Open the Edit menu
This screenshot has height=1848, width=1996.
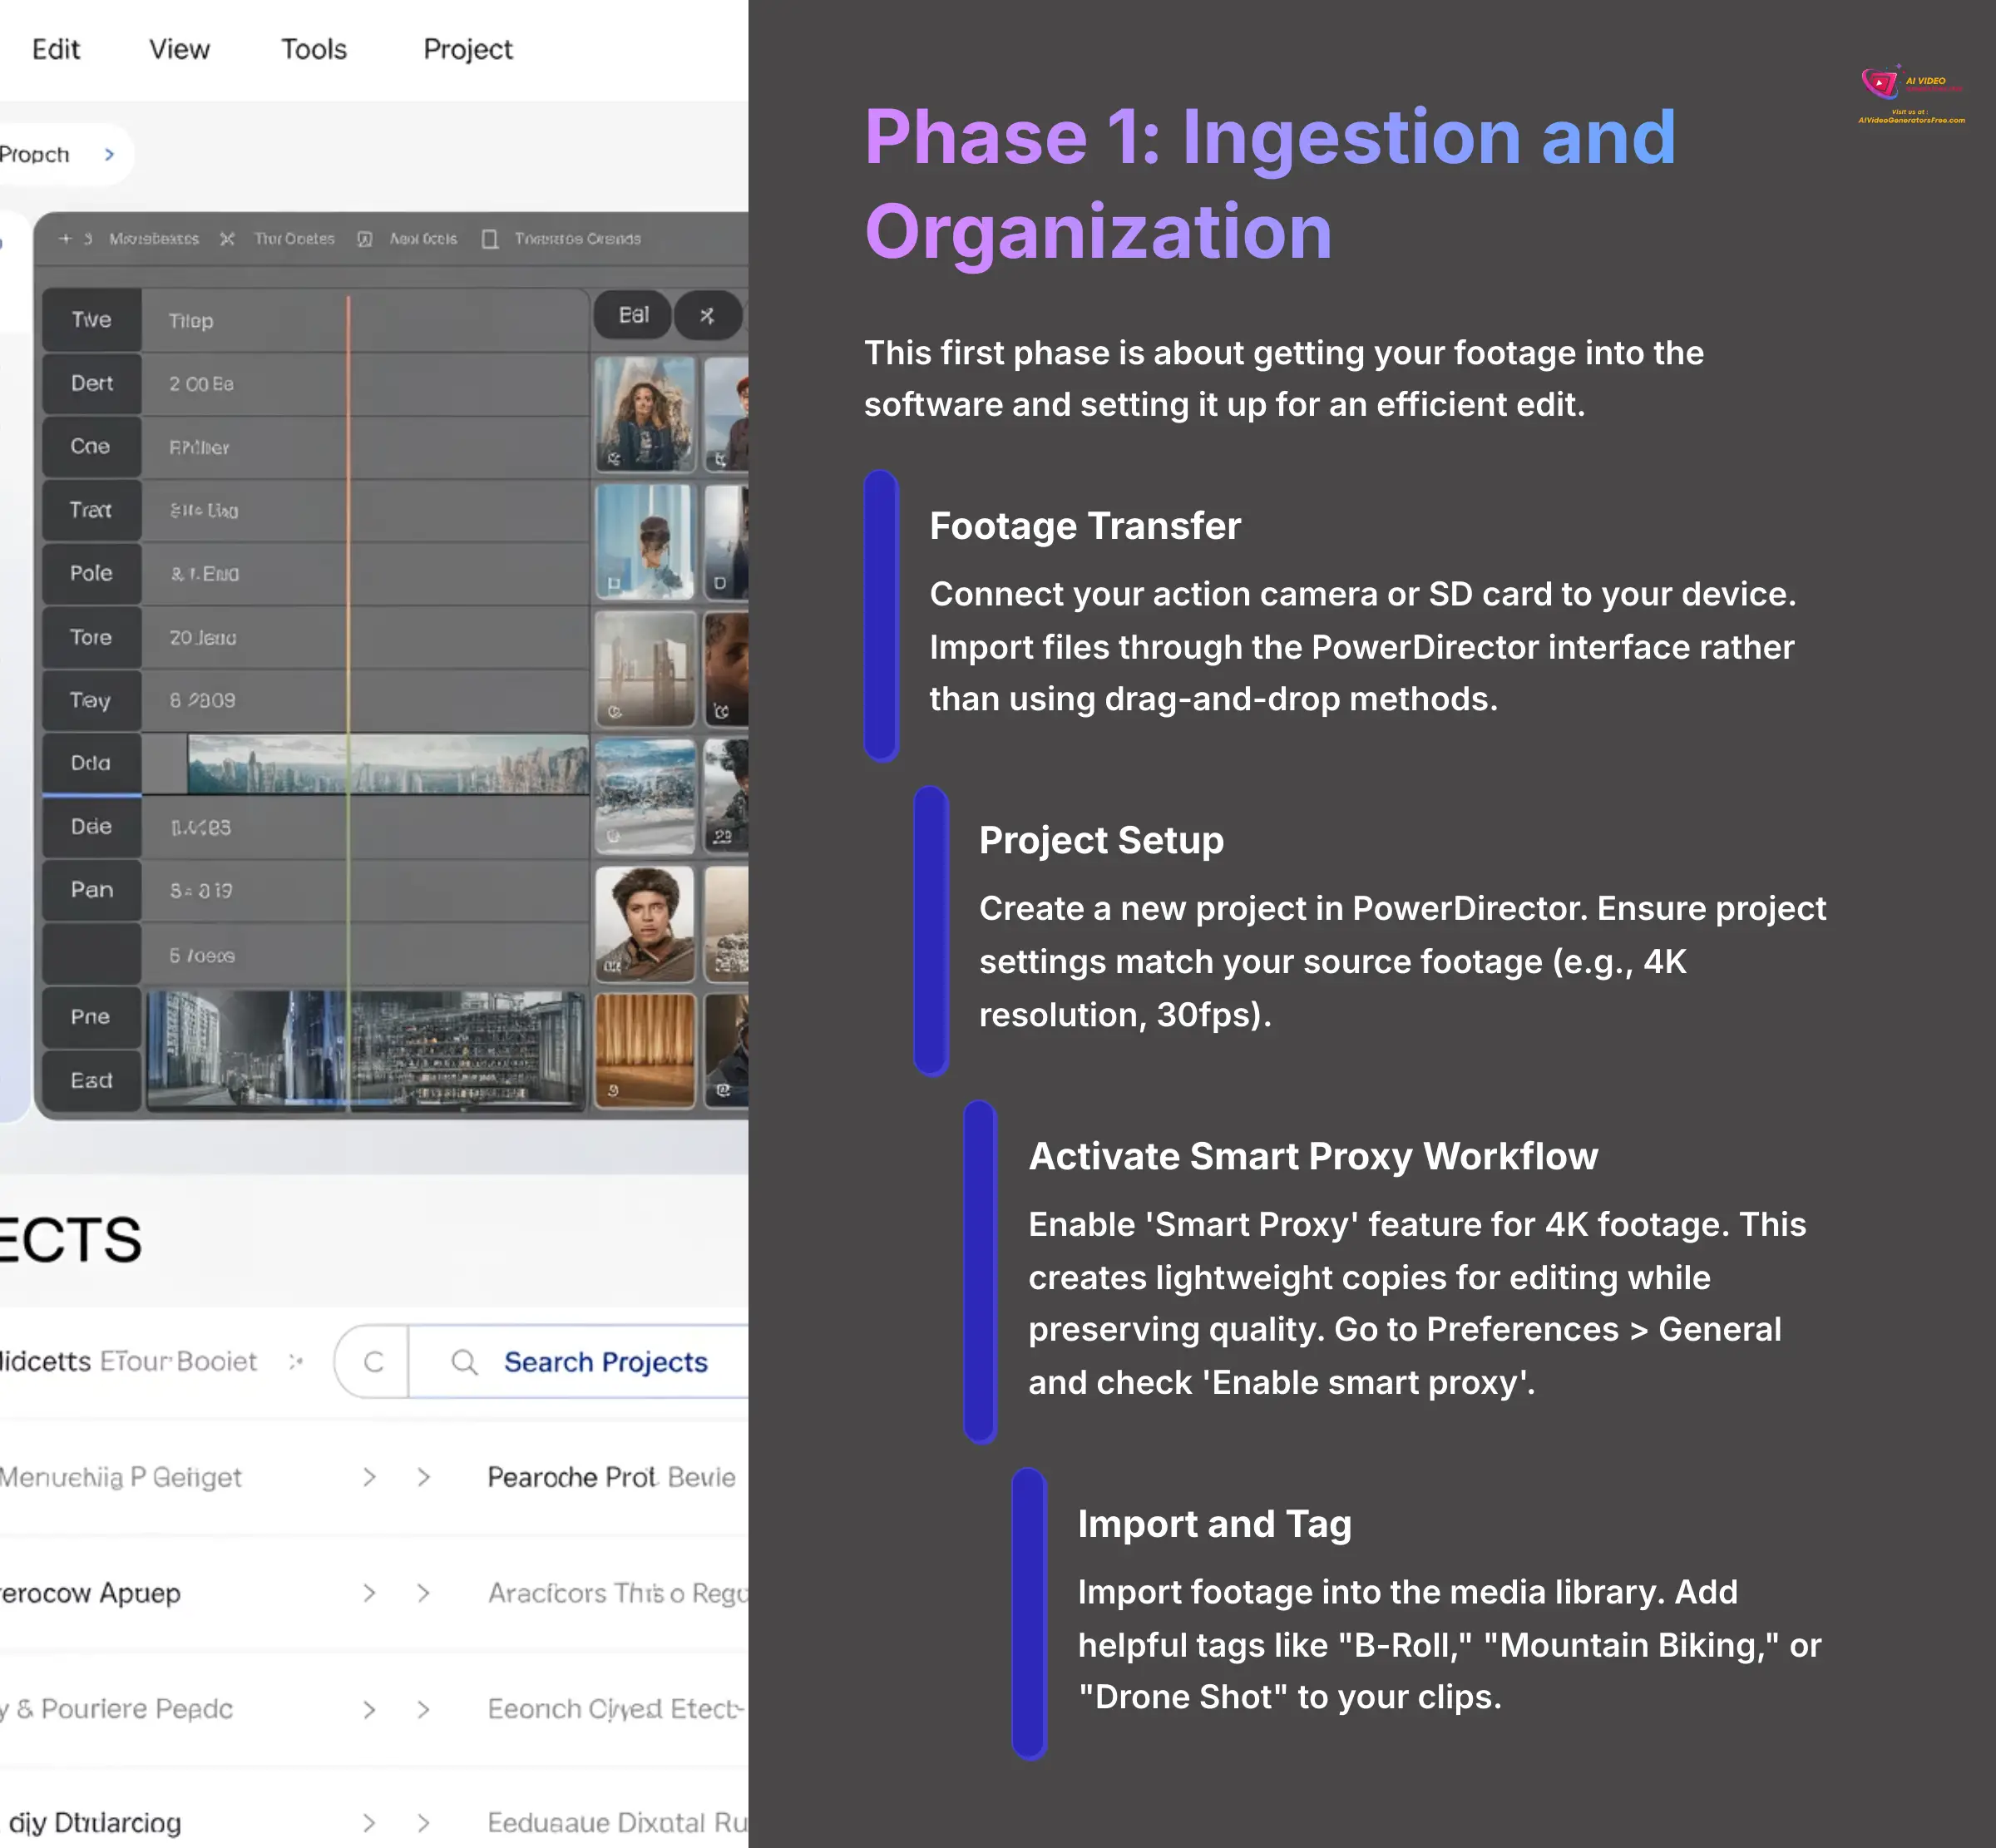[55, 49]
